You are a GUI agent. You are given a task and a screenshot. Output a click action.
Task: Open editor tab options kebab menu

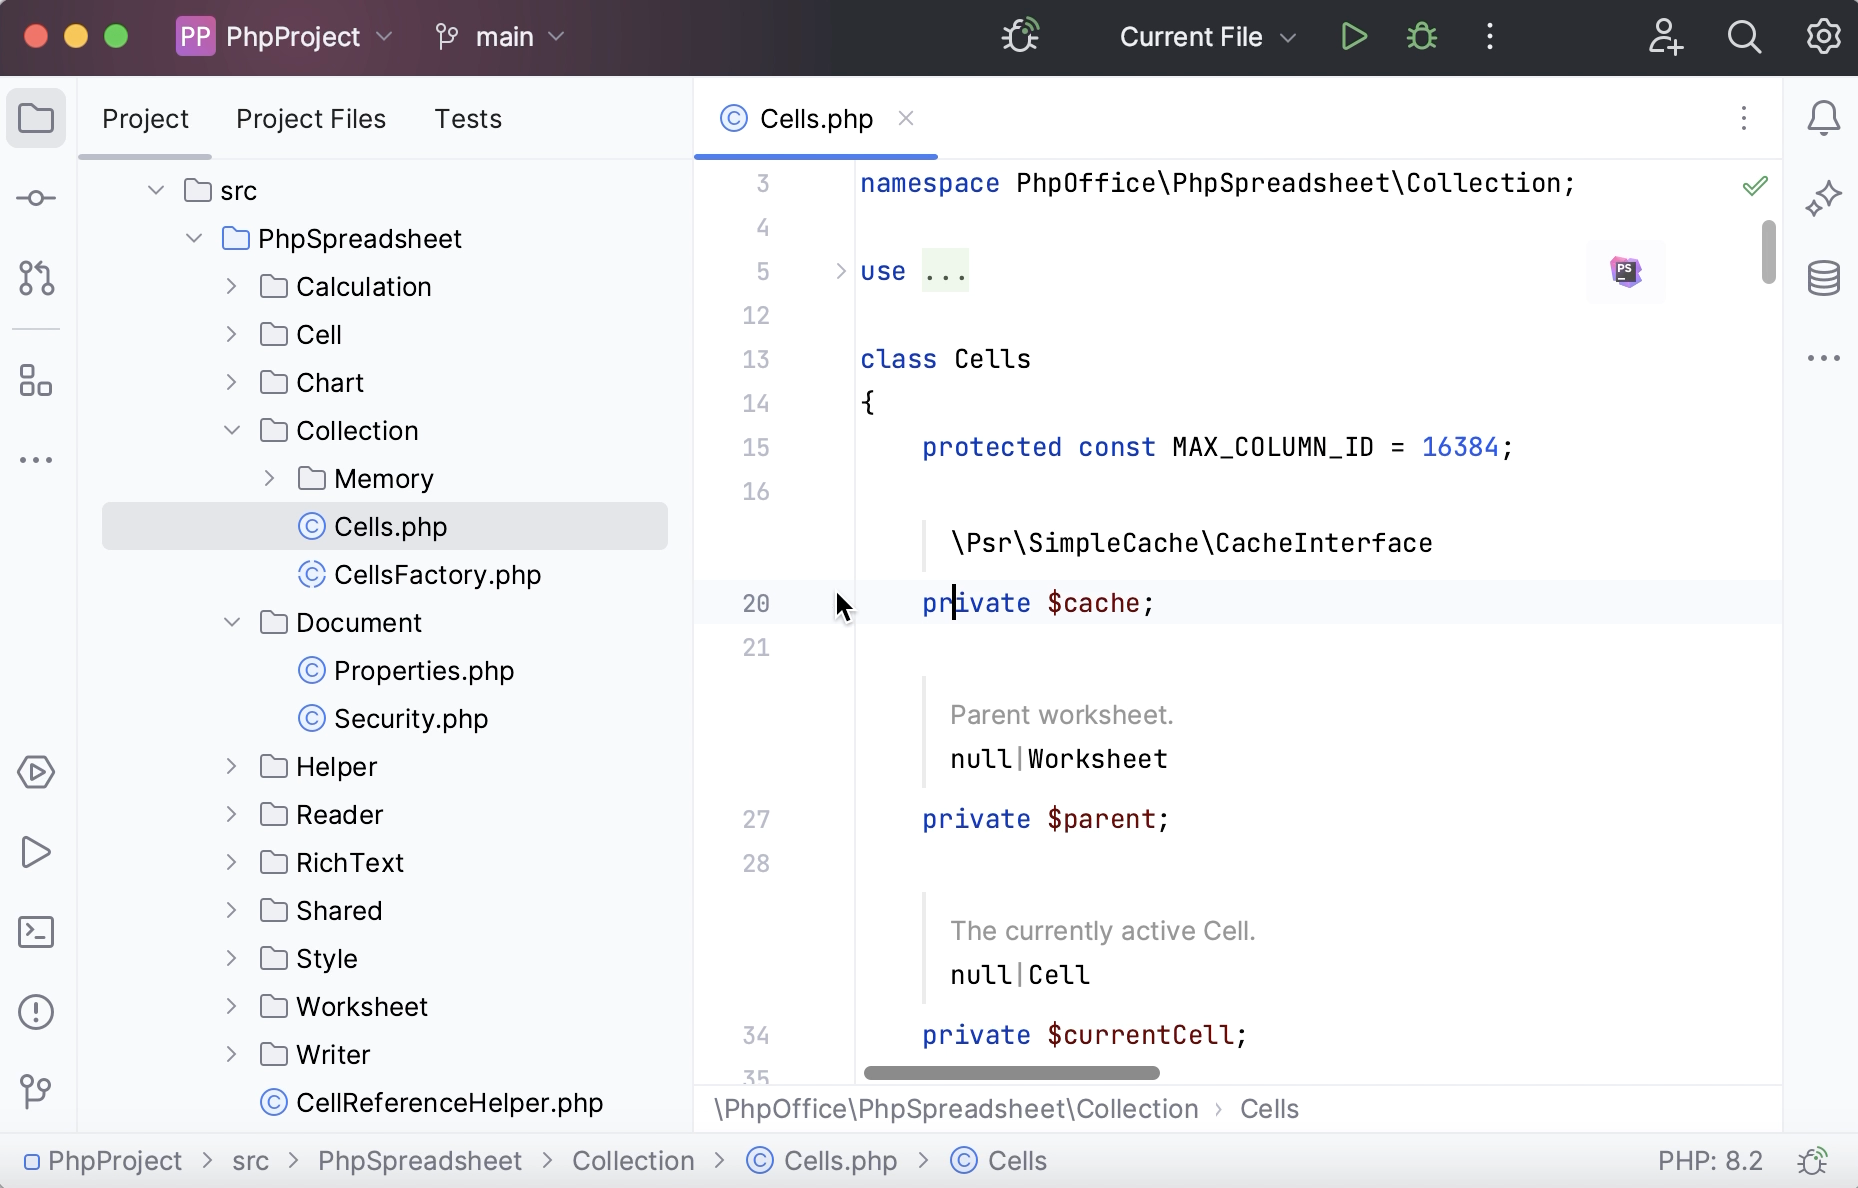pos(1744,118)
